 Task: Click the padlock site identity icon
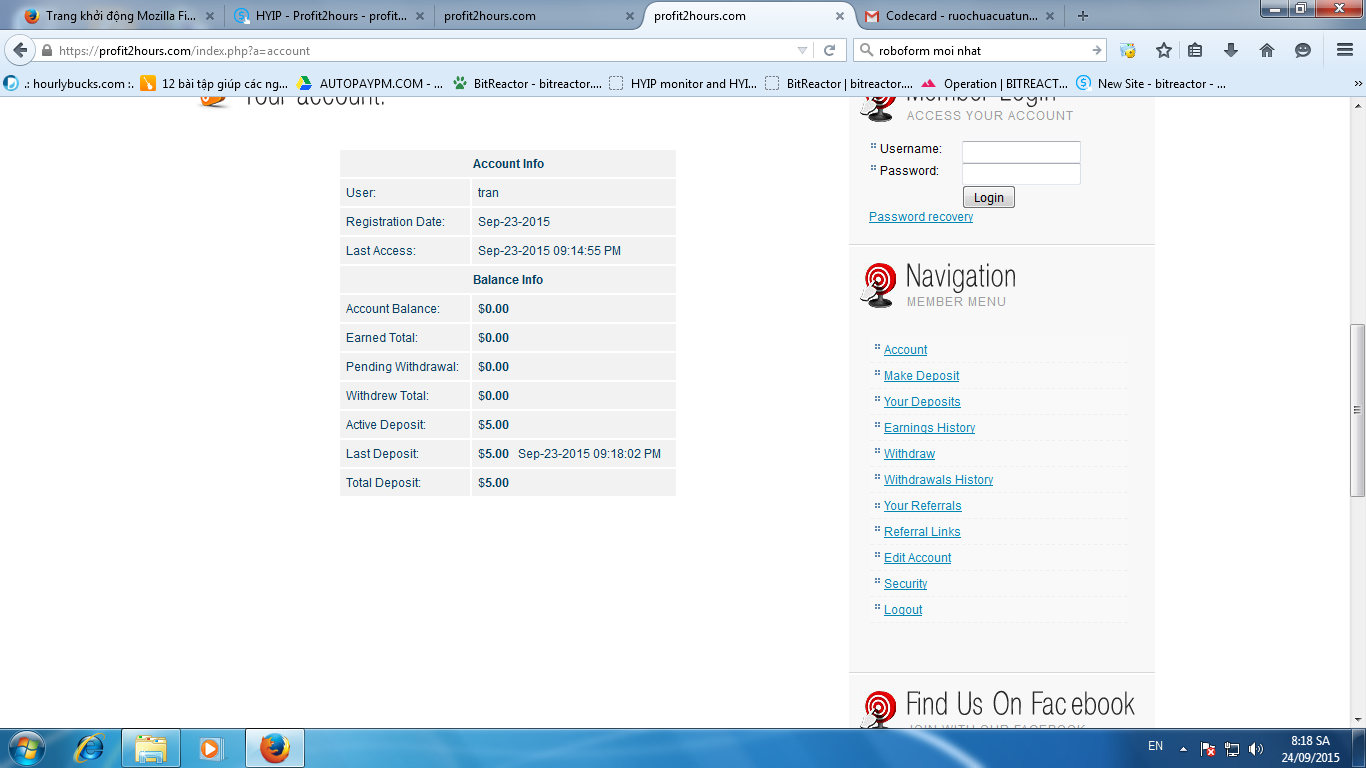point(46,50)
